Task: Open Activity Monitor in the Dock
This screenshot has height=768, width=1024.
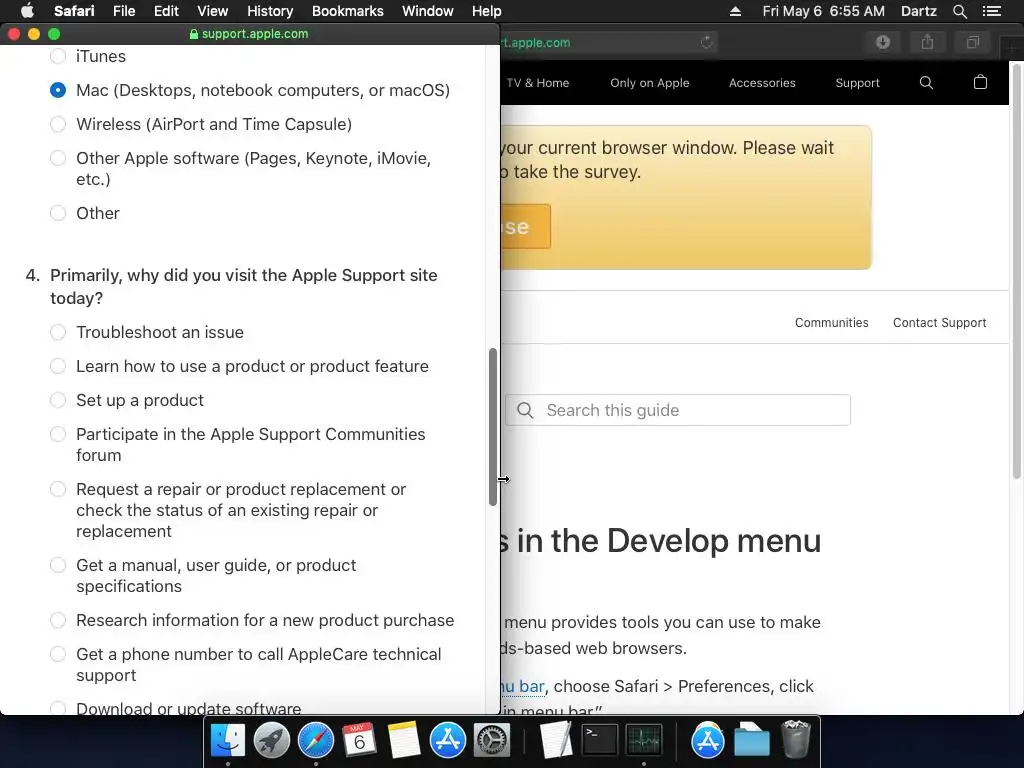Action: (x=644, y=741)
